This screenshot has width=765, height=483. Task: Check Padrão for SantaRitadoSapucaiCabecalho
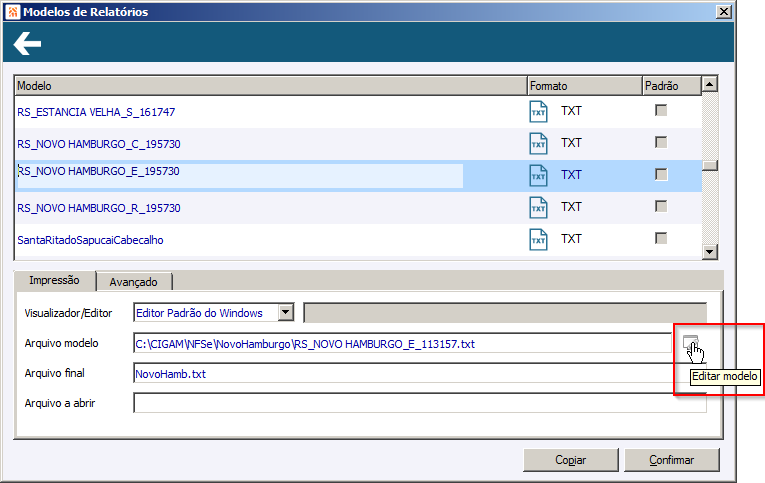[661, 238]
